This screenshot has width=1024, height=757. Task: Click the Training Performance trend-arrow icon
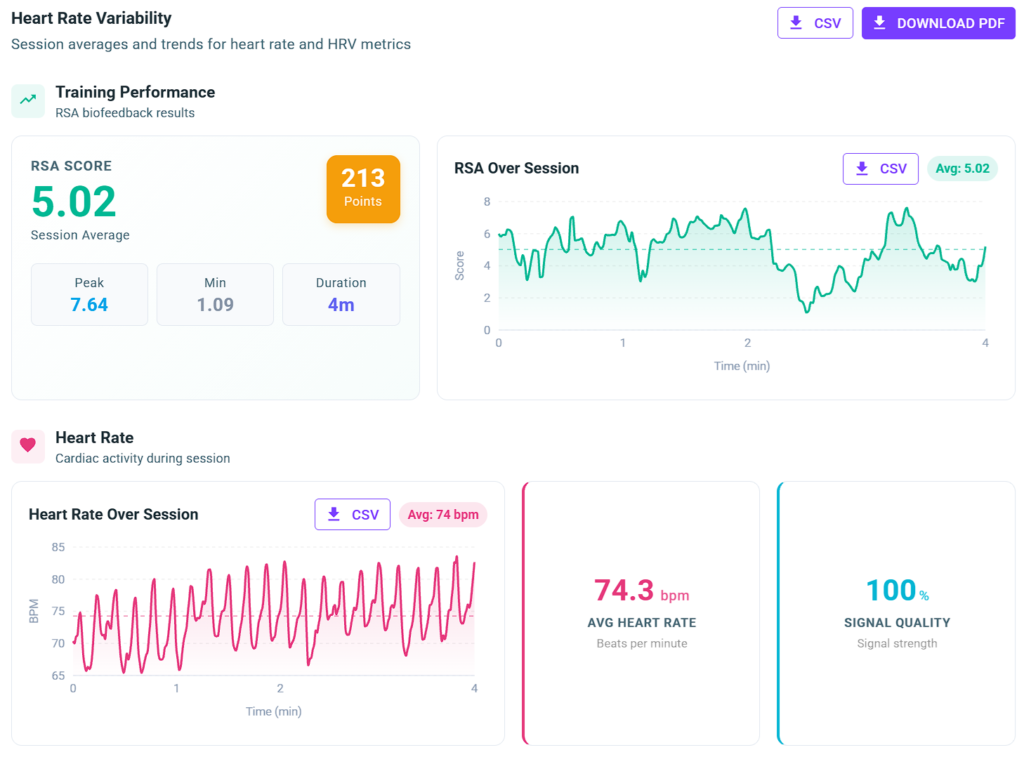pos(28,101)
